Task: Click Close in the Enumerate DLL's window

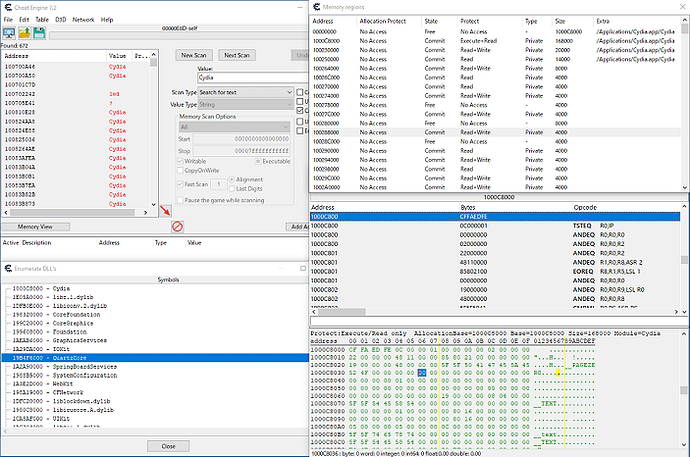Action: pyautogui.click(x=168, y=446)
